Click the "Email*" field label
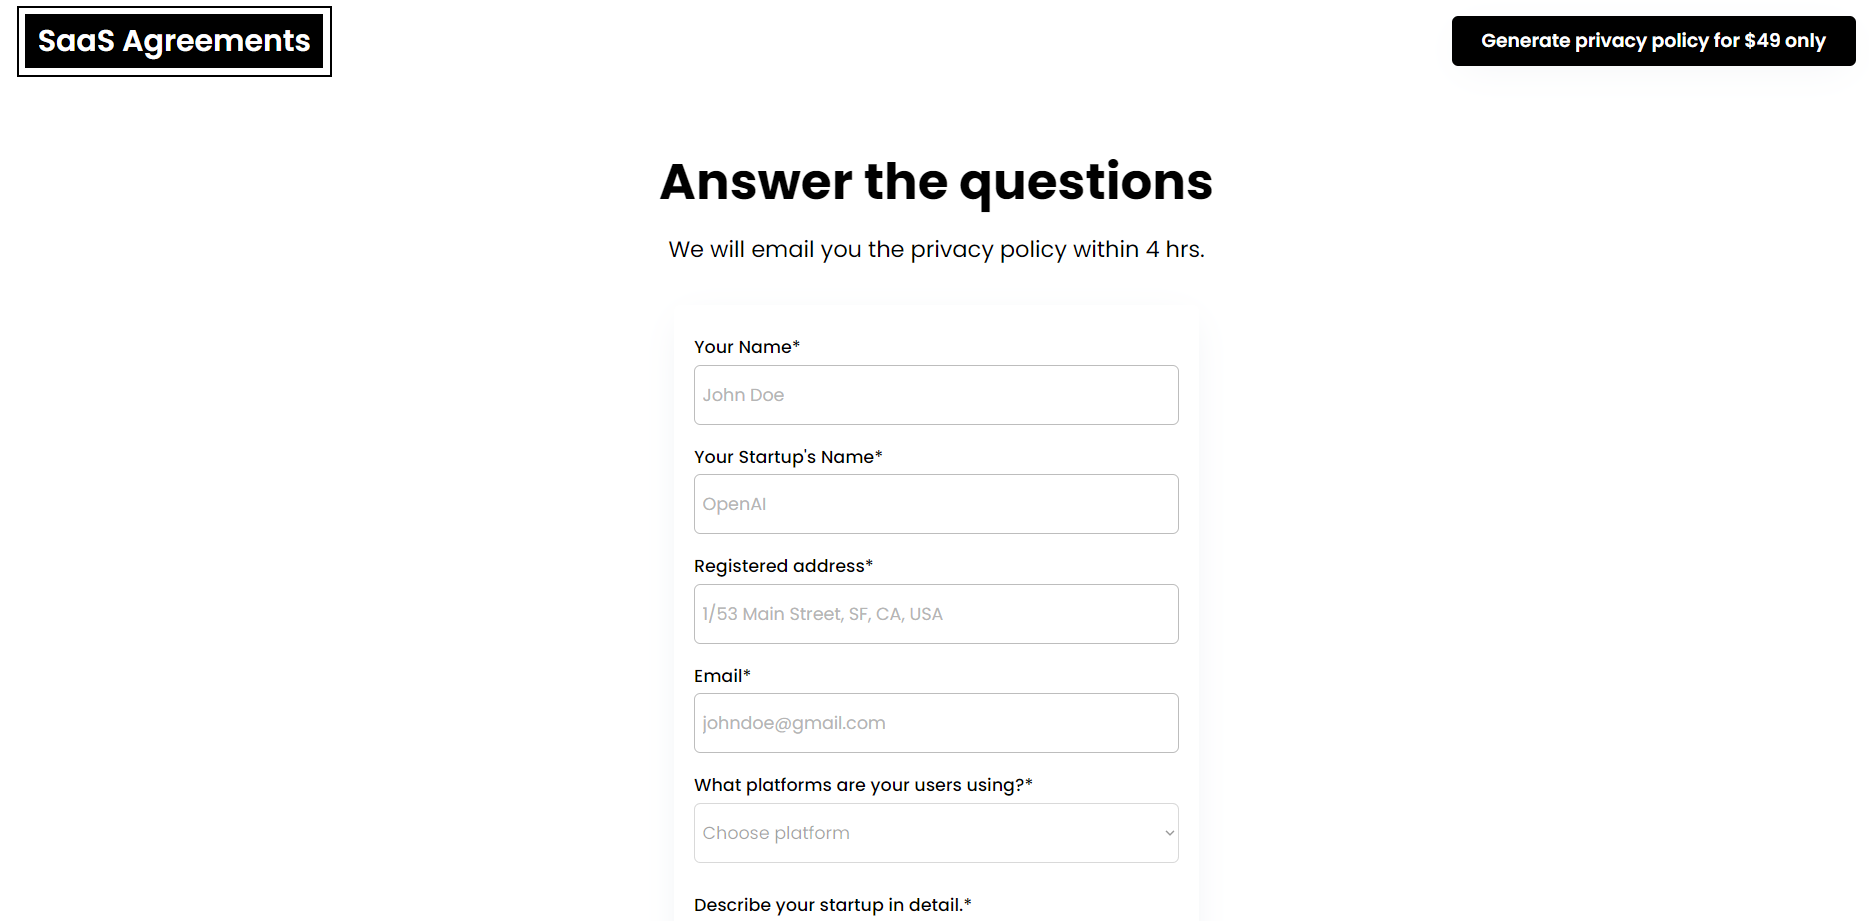This screenshot has width=1869, height=921. [x=722, y=676]
